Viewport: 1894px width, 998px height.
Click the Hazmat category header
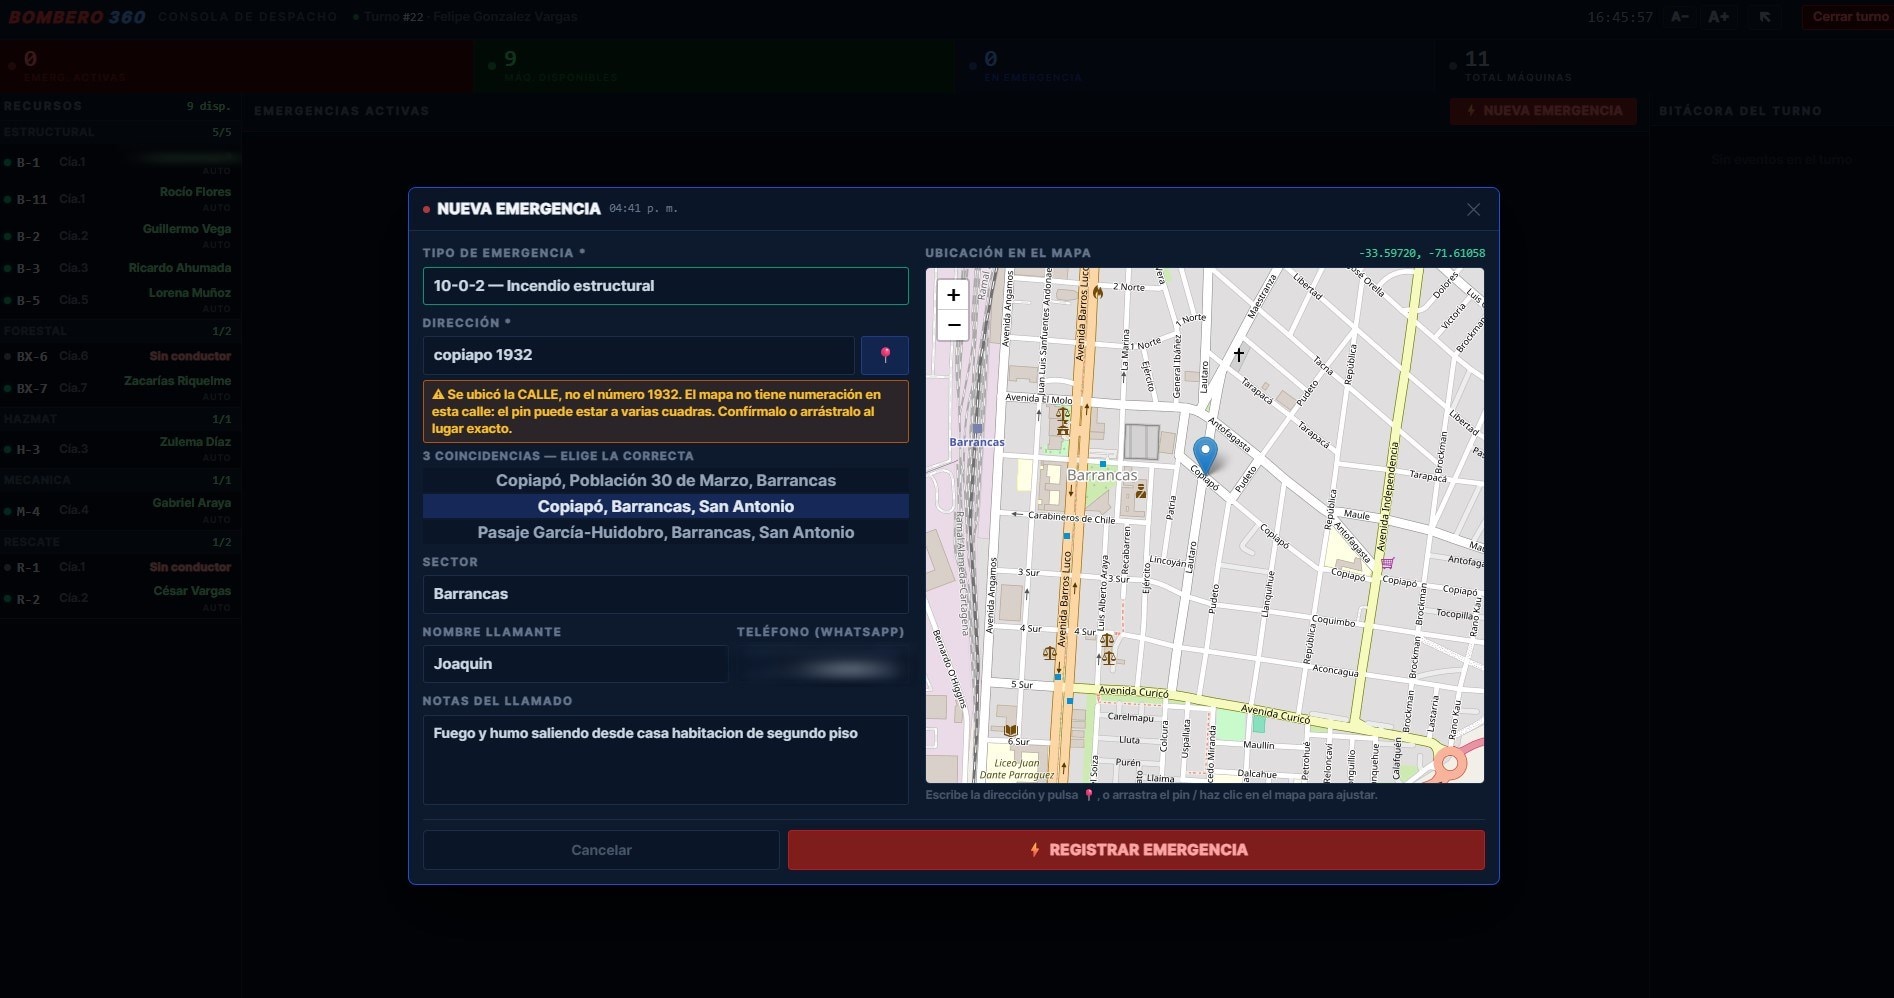tap(120, 419)
